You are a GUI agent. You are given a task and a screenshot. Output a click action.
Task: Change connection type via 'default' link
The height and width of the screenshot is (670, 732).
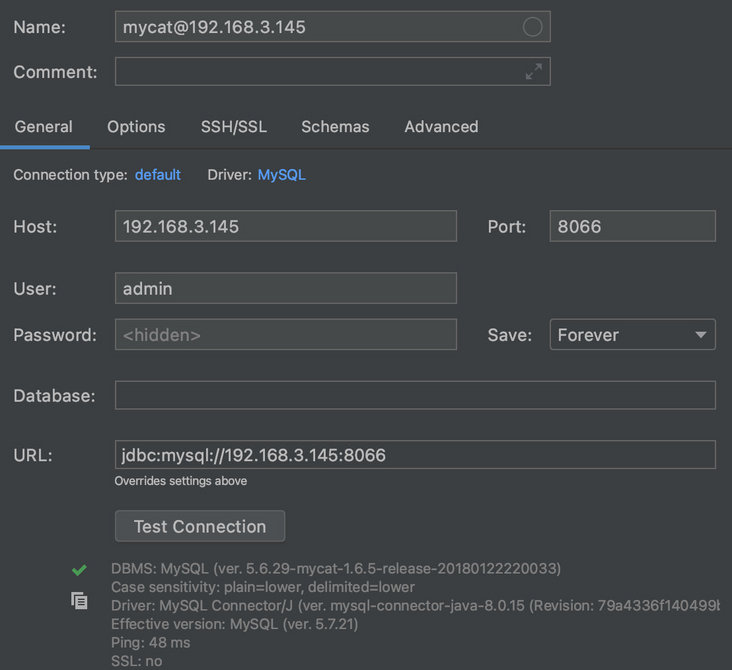pyautogui.click(x=158, y=175)
